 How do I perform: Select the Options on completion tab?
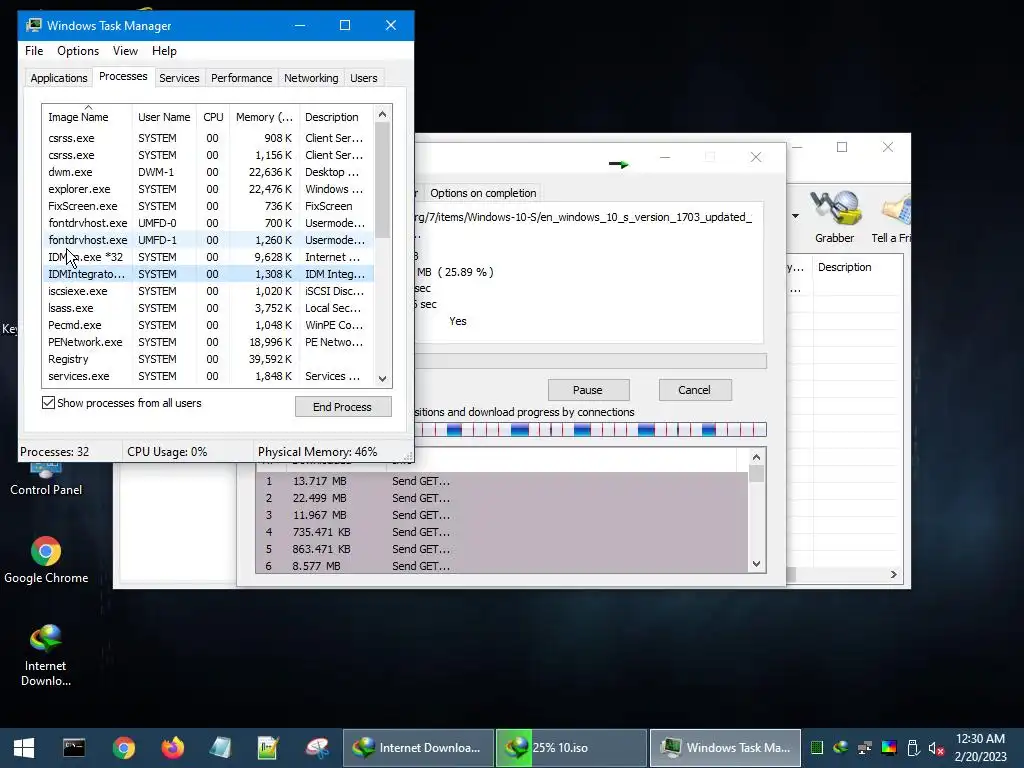point(483,193)
